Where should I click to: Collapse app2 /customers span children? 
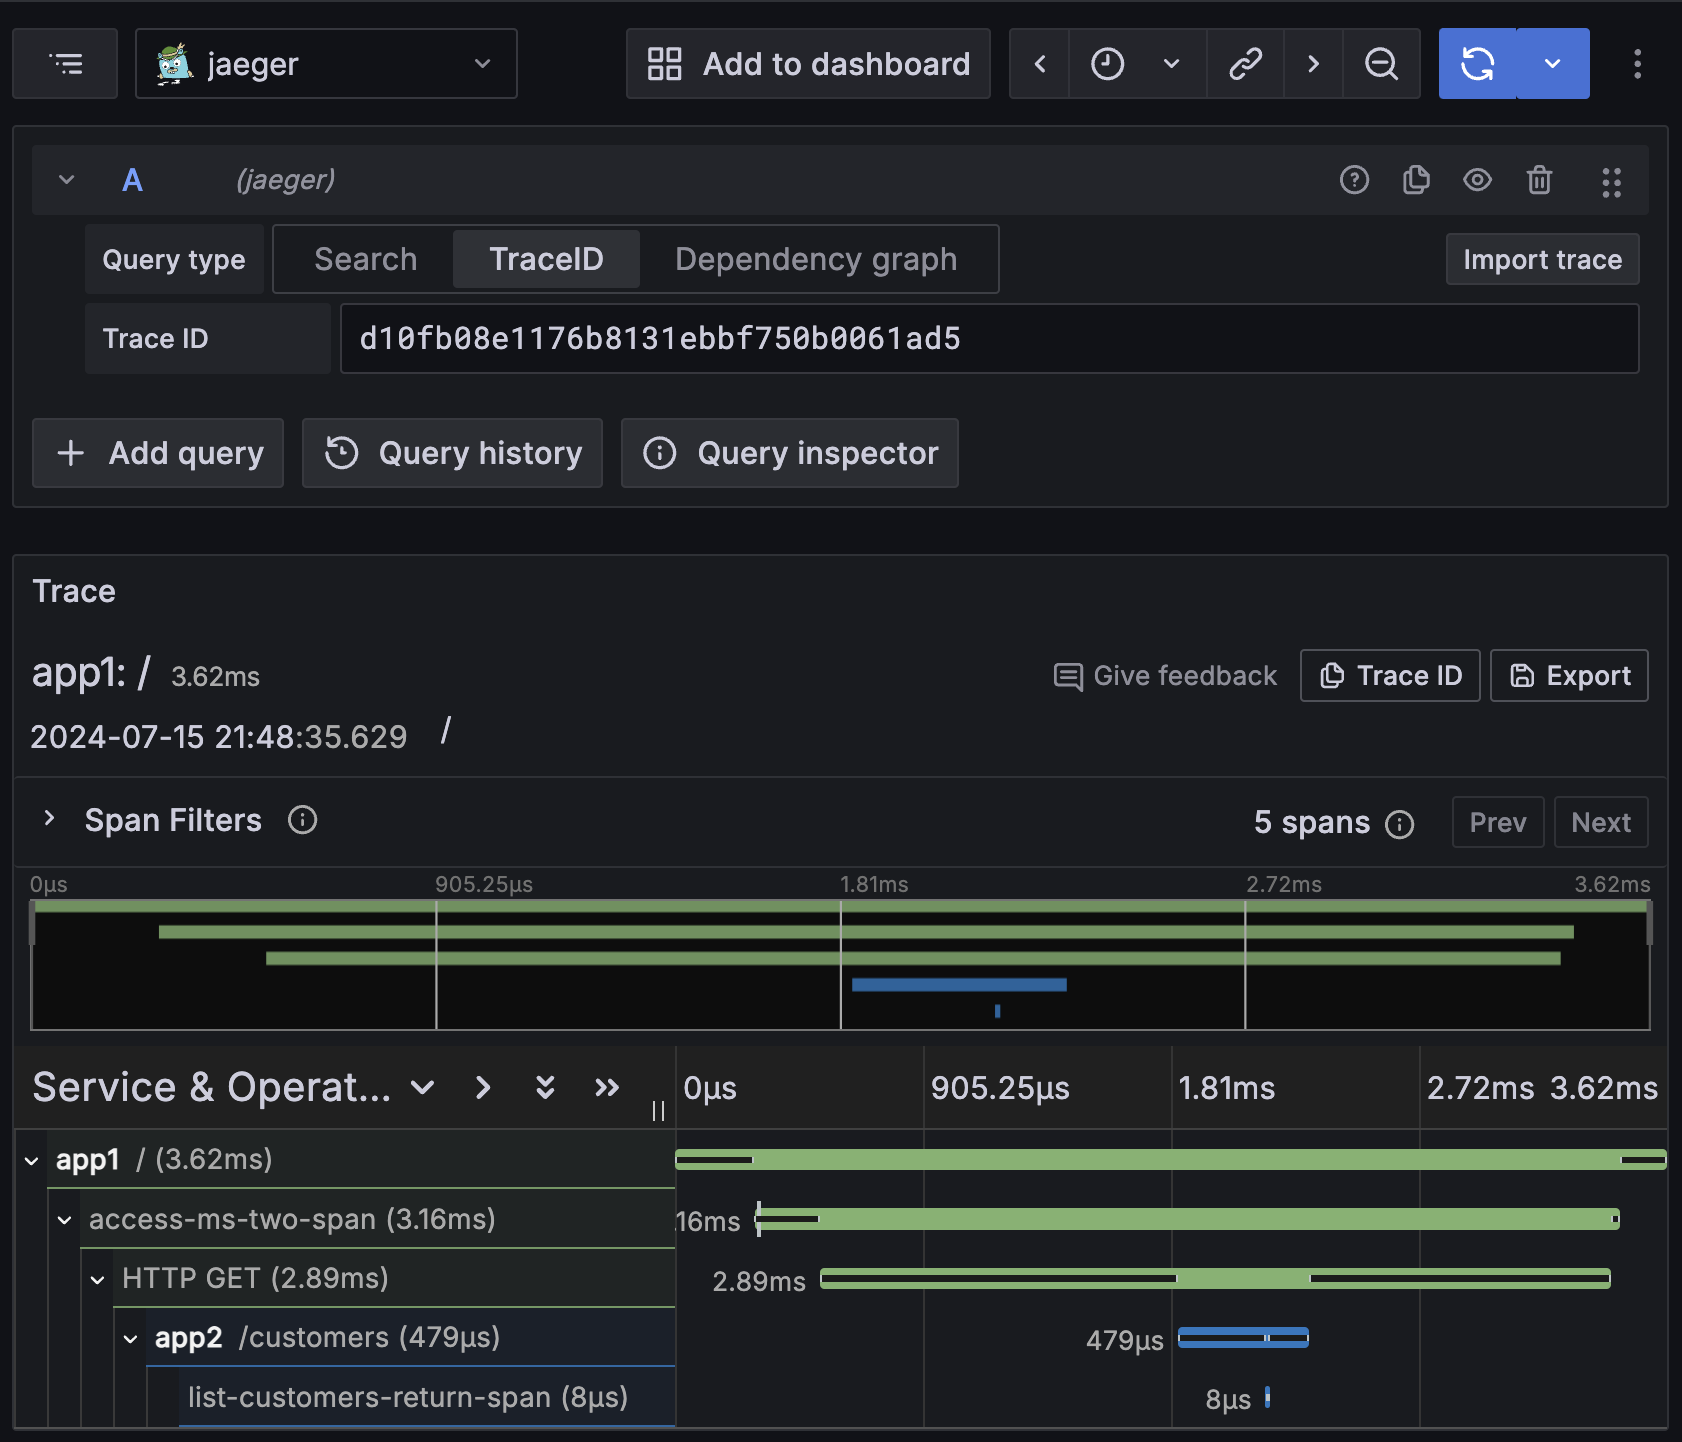tap(131, 1338)
